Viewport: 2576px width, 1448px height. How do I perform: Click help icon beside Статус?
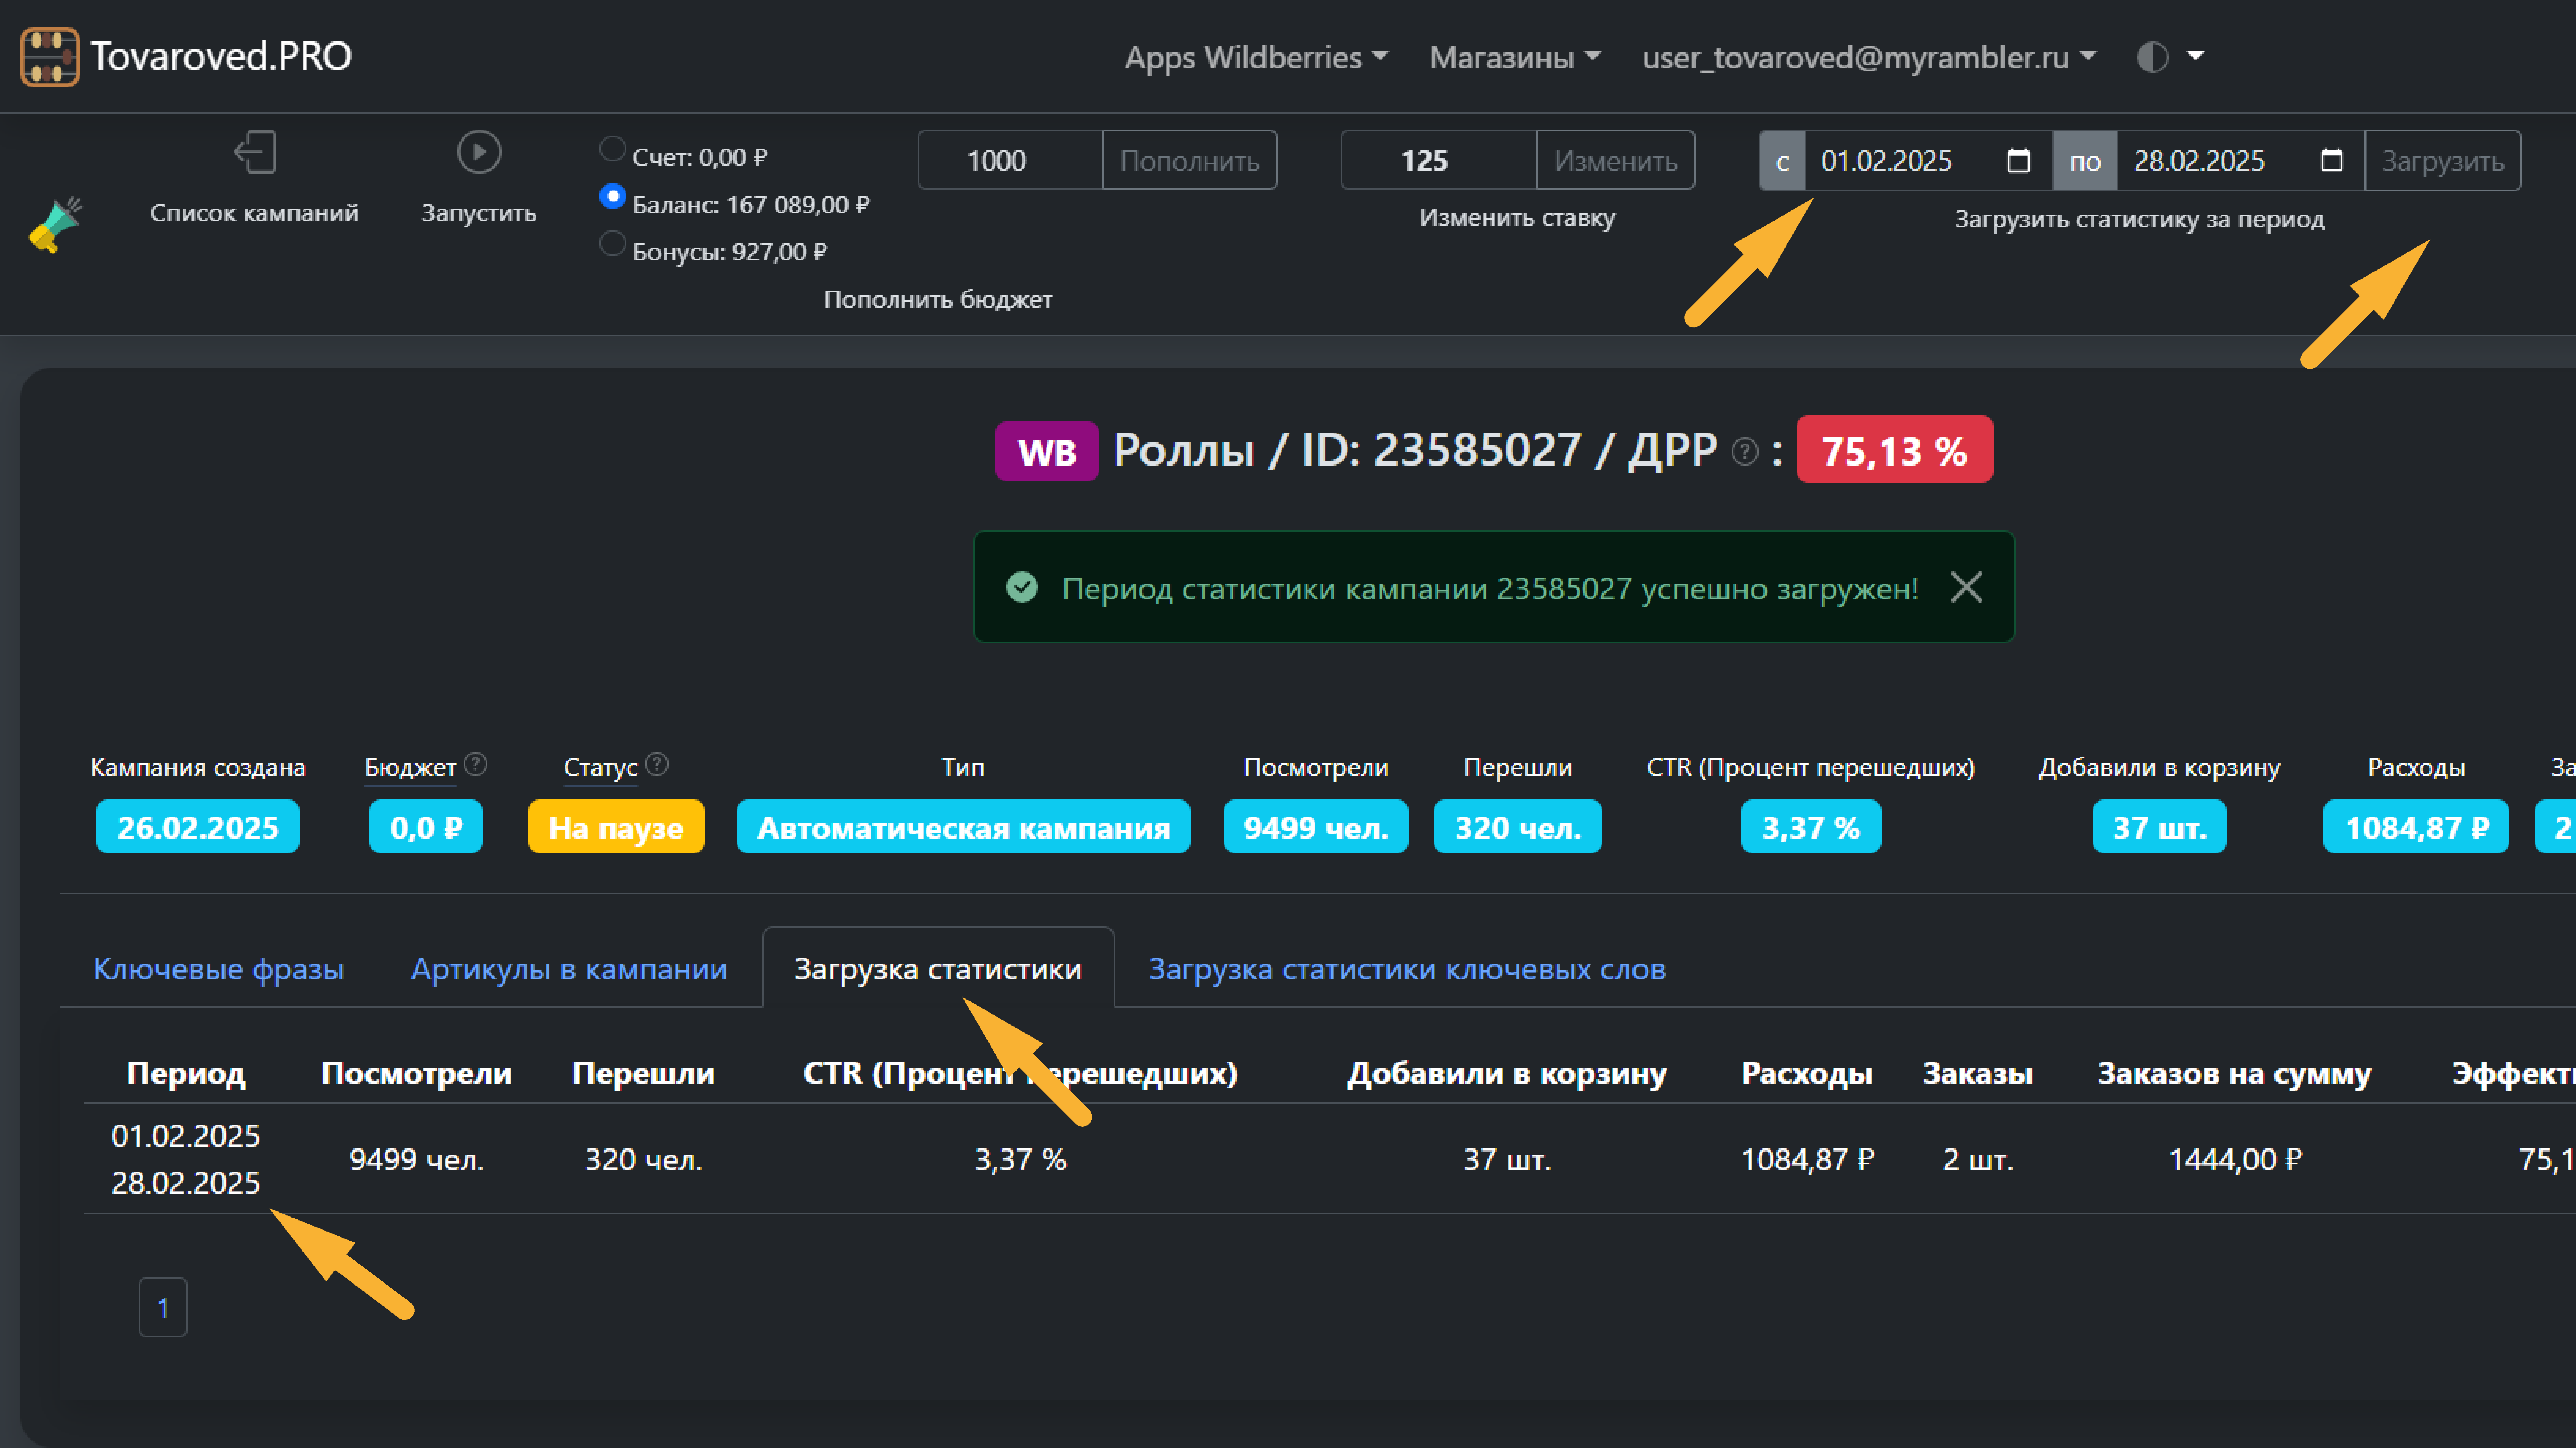657,765
